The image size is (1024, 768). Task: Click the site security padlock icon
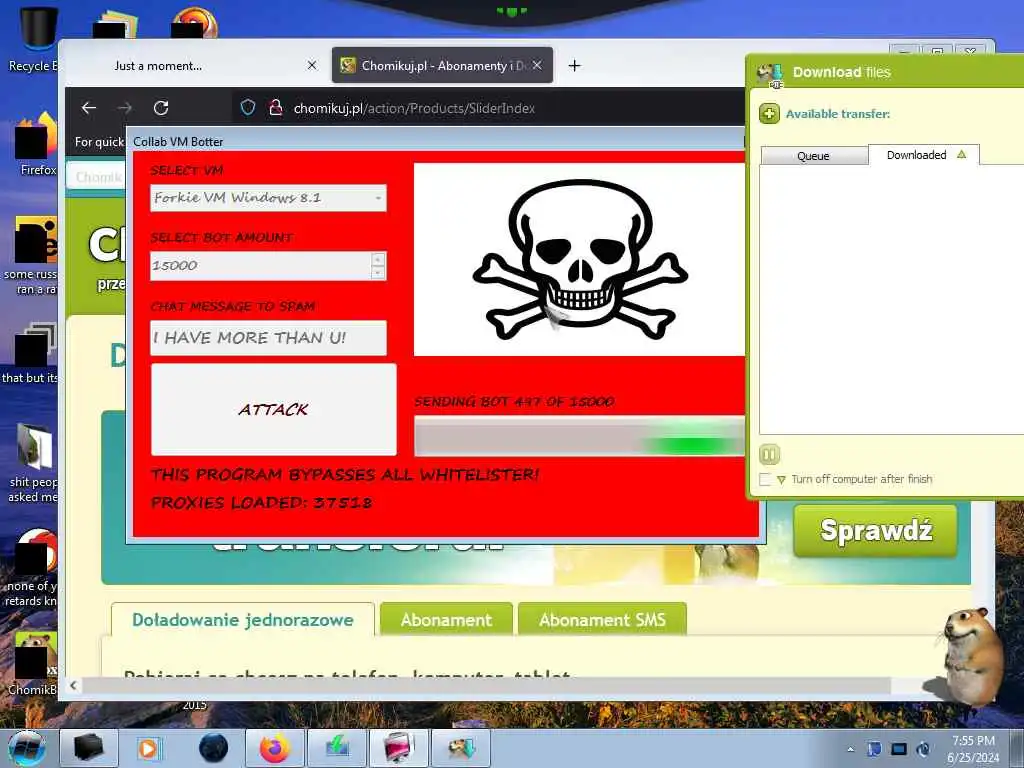[275, 108]
